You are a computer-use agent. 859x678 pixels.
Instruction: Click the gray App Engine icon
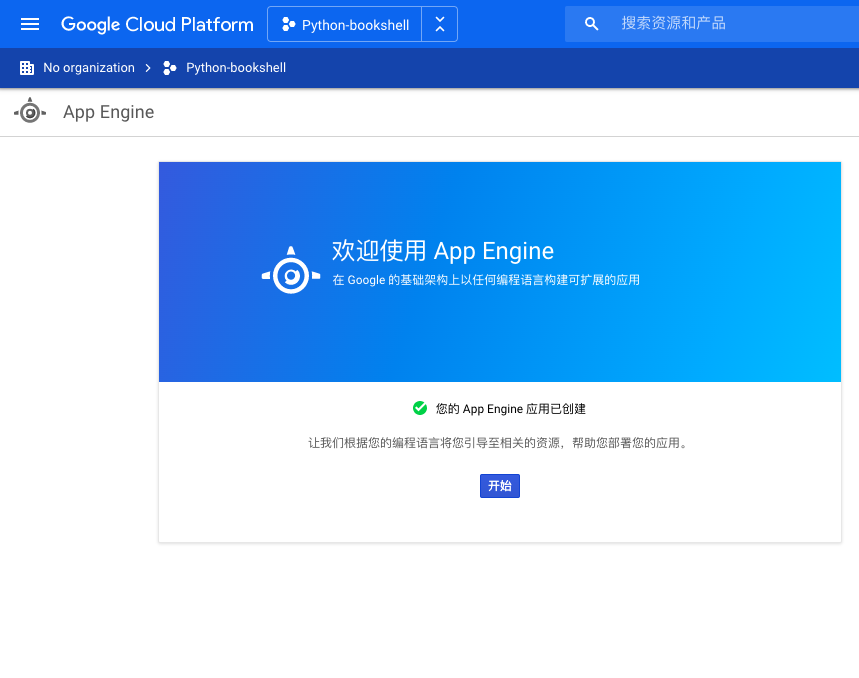click(30, 112)
